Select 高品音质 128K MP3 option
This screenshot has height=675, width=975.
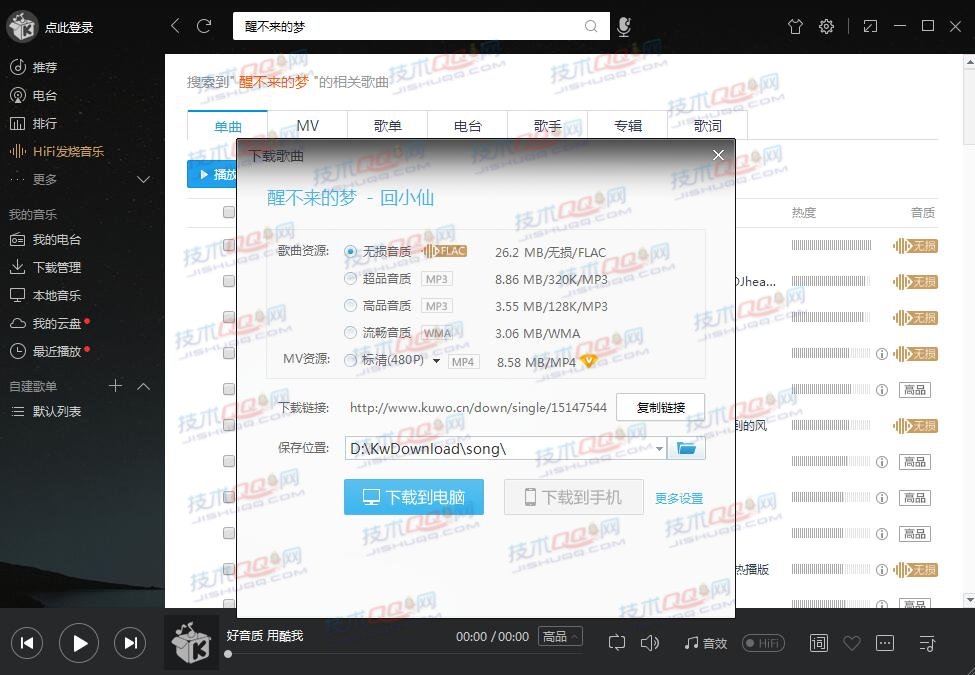pos(350,305)
